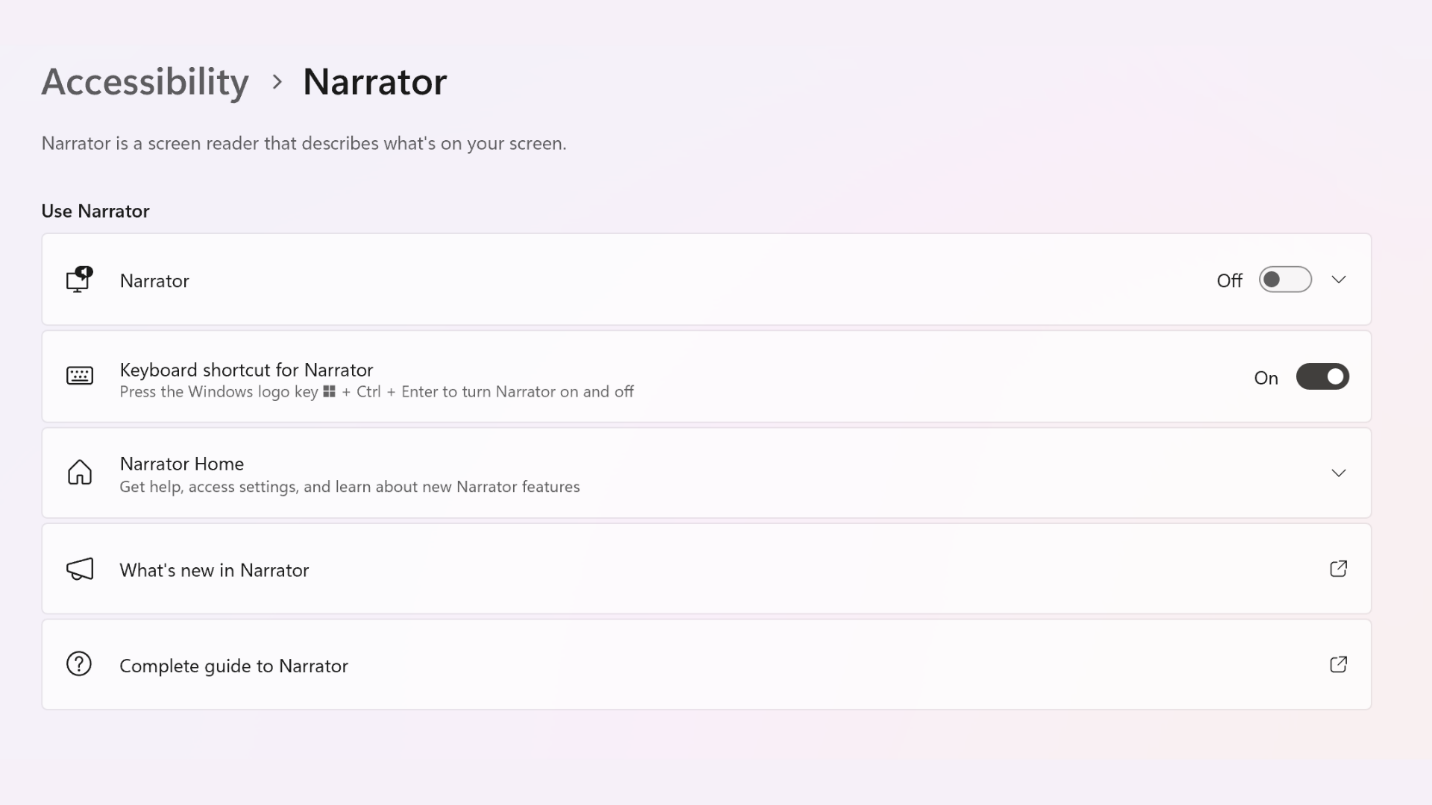Expand the Narrator row chevron
The width and height of the screenshot is (1432, 805).
1339,280
